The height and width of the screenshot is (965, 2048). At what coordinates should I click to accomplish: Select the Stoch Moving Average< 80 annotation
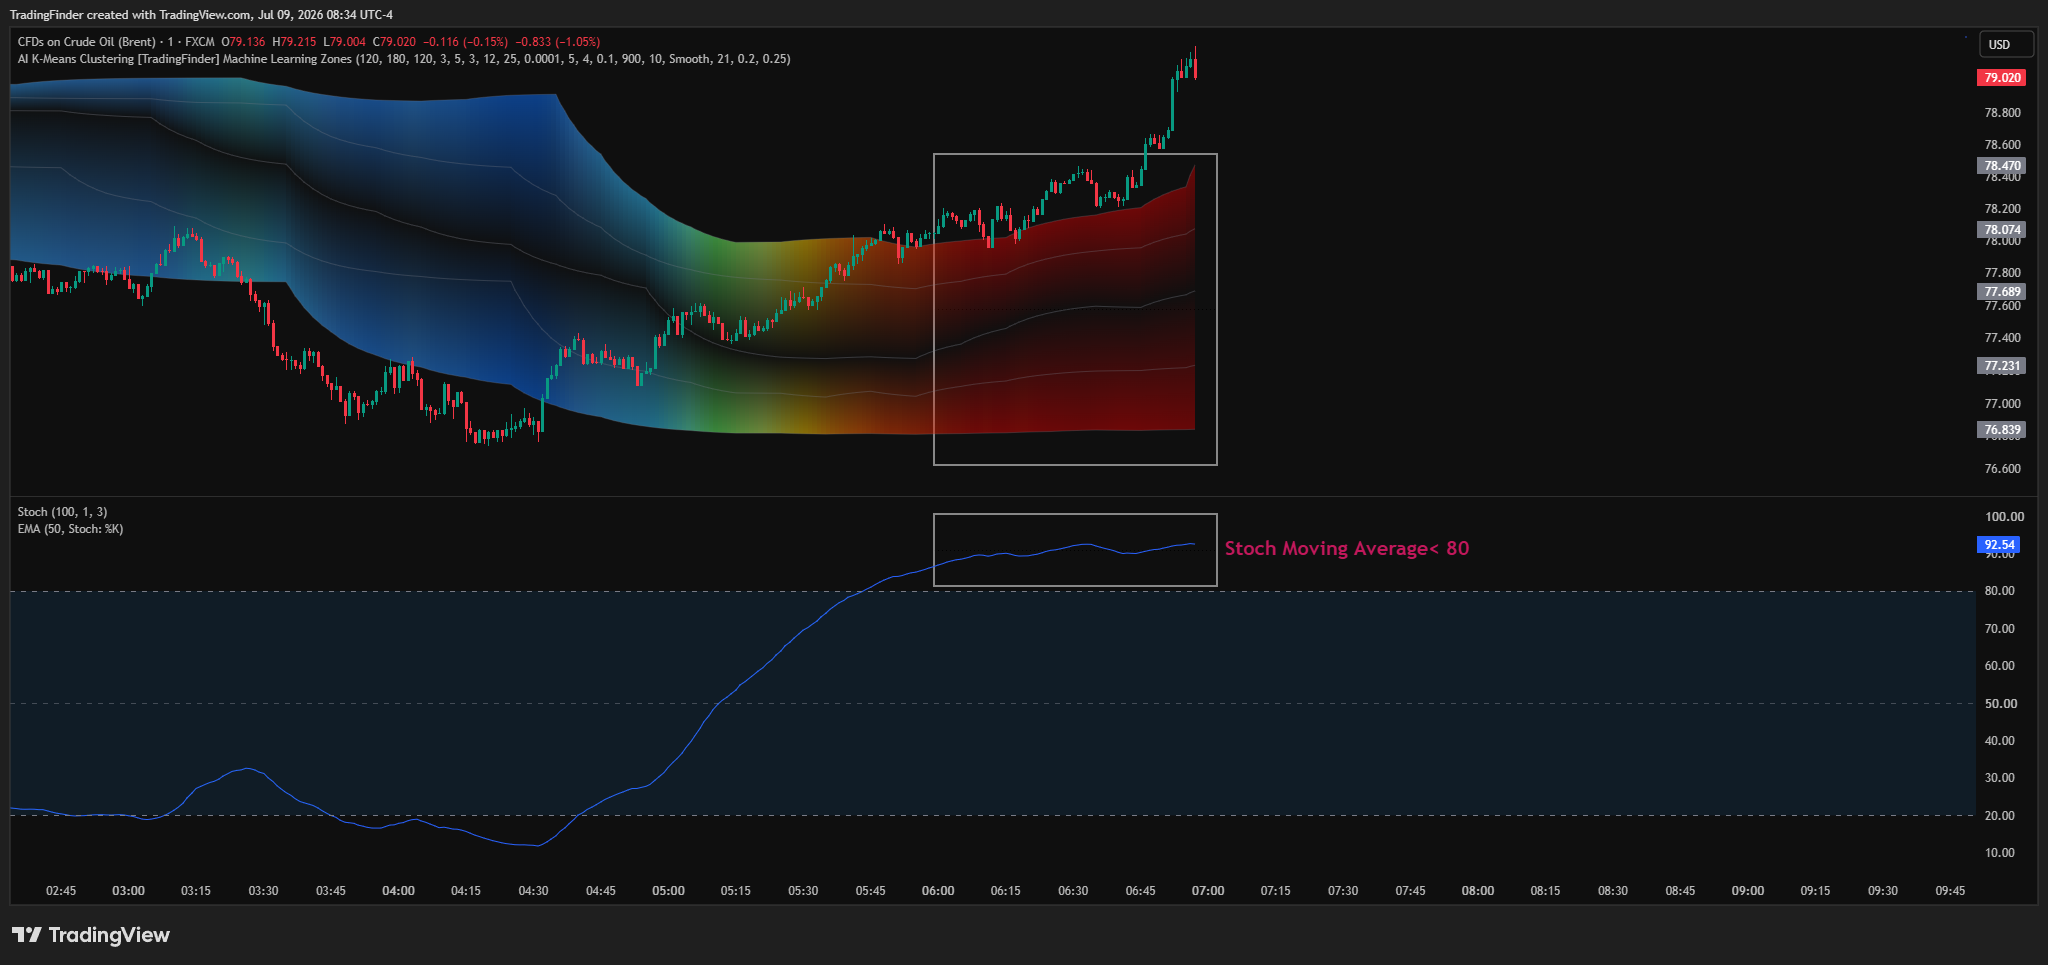click(x=1347, y=548)
